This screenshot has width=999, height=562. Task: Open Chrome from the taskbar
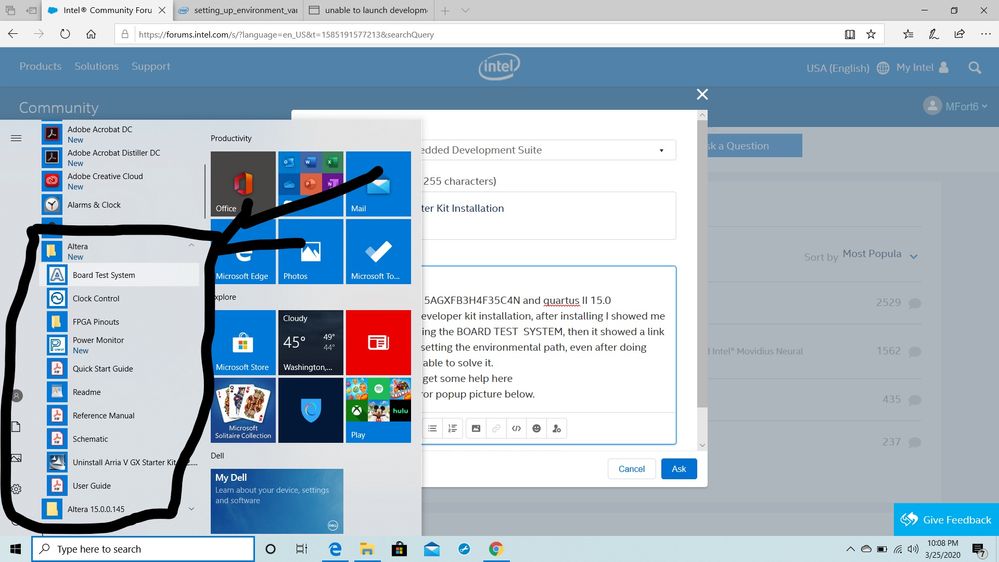[496, 549]
